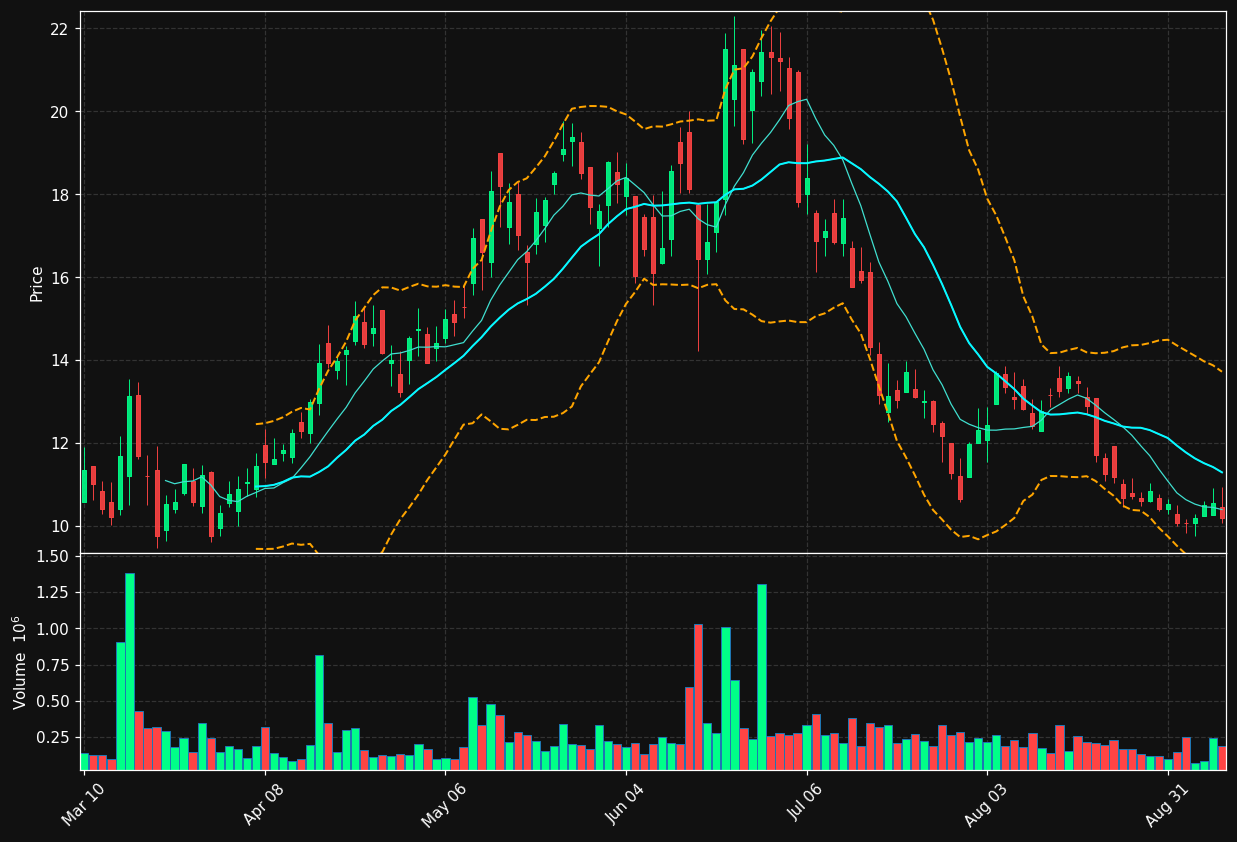Click the volume tick label 1.00
The image size is (1237, 842).
(53, 629)
